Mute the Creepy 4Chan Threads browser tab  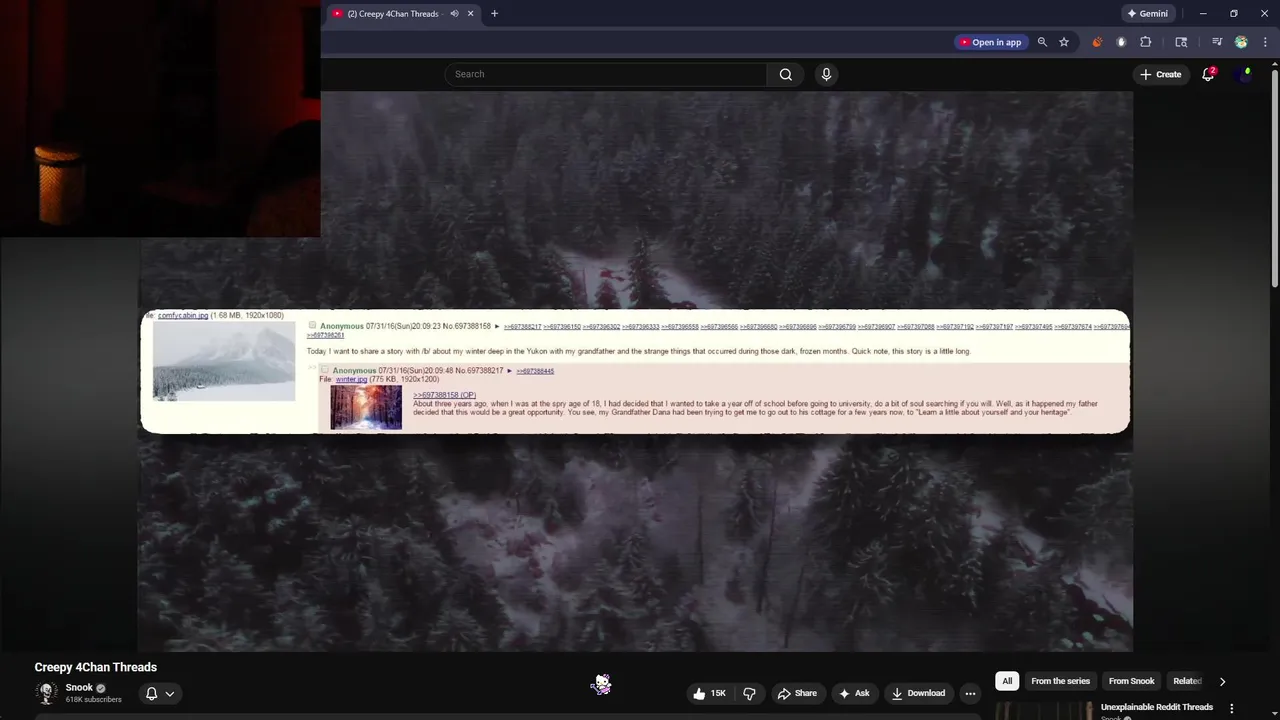tap(454, 14)
